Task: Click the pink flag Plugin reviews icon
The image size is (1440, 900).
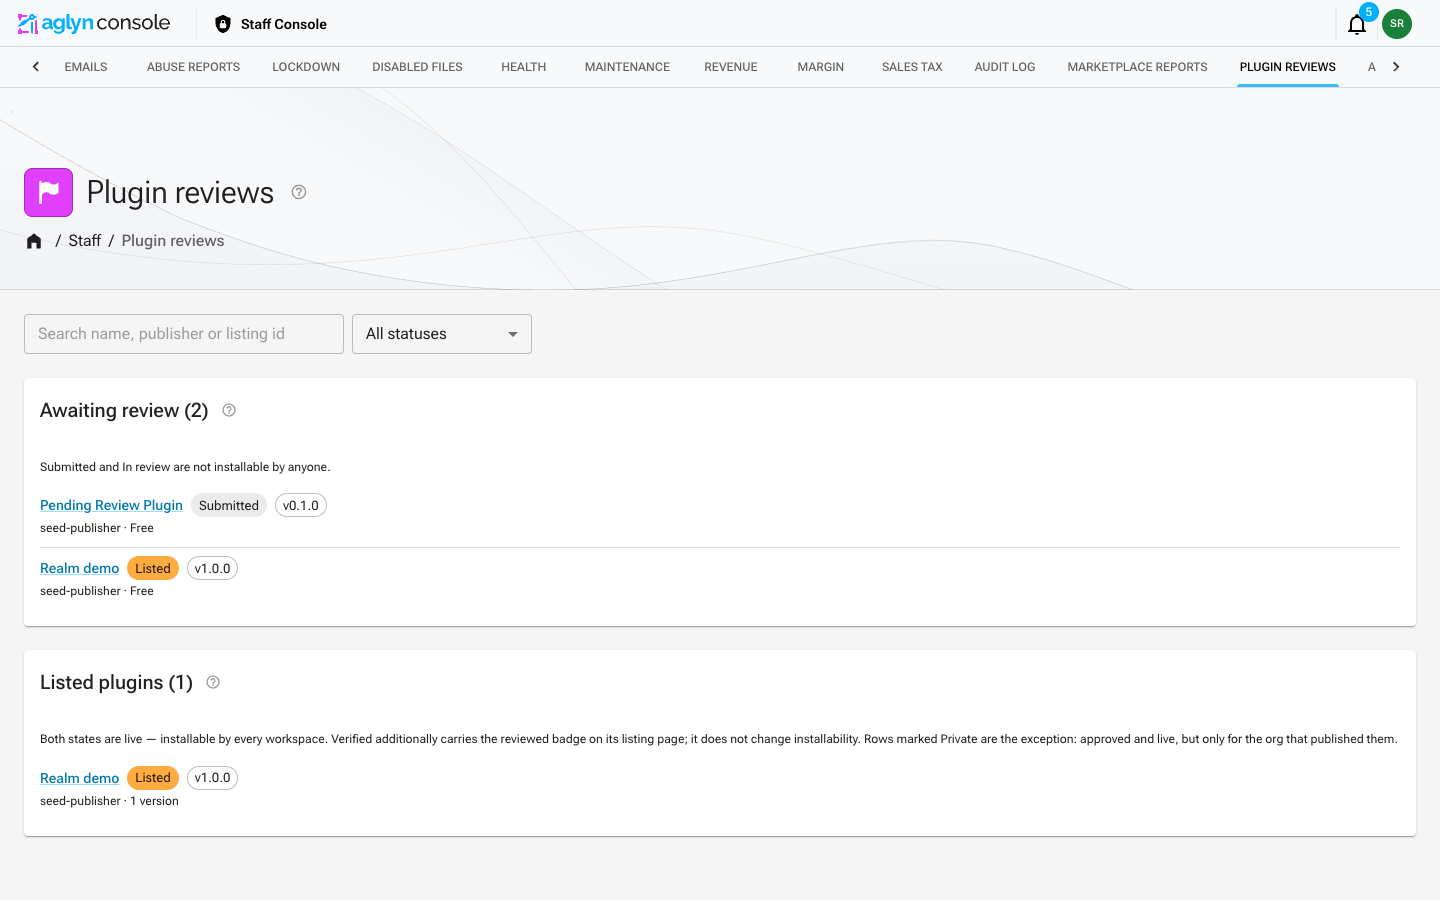Action: point(49,192)
